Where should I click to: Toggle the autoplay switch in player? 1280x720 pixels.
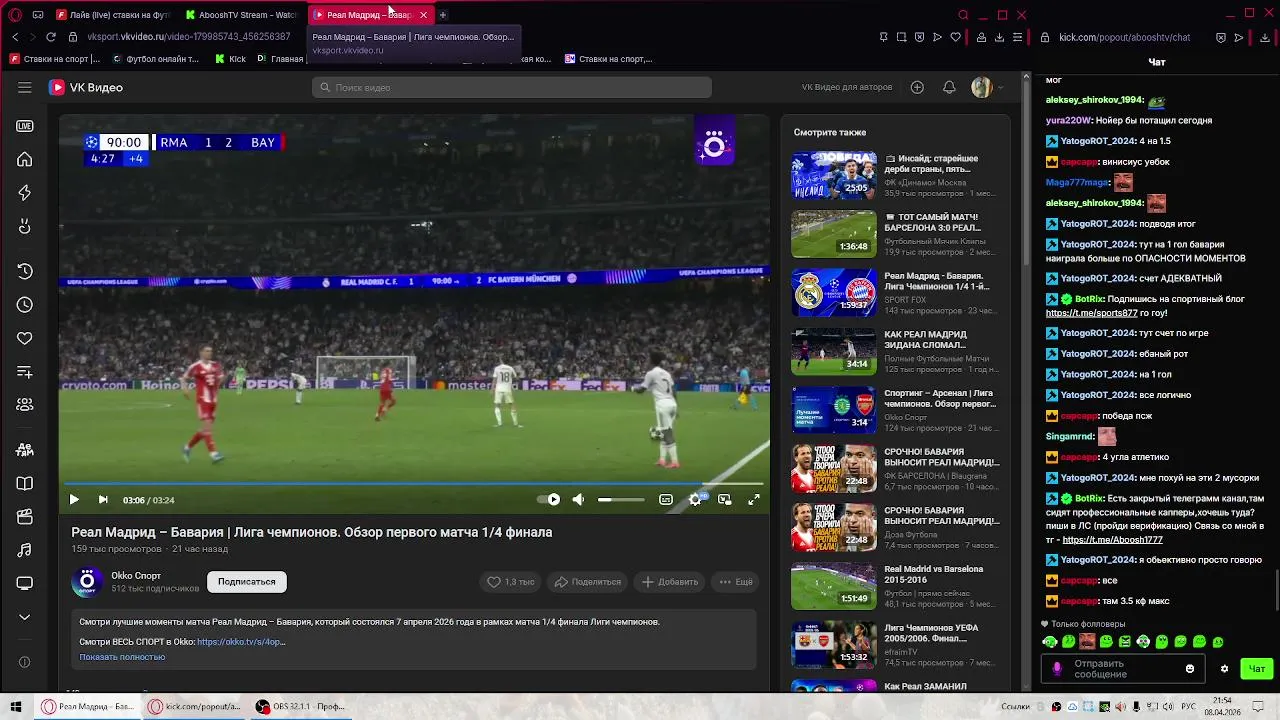pos(549,499)
